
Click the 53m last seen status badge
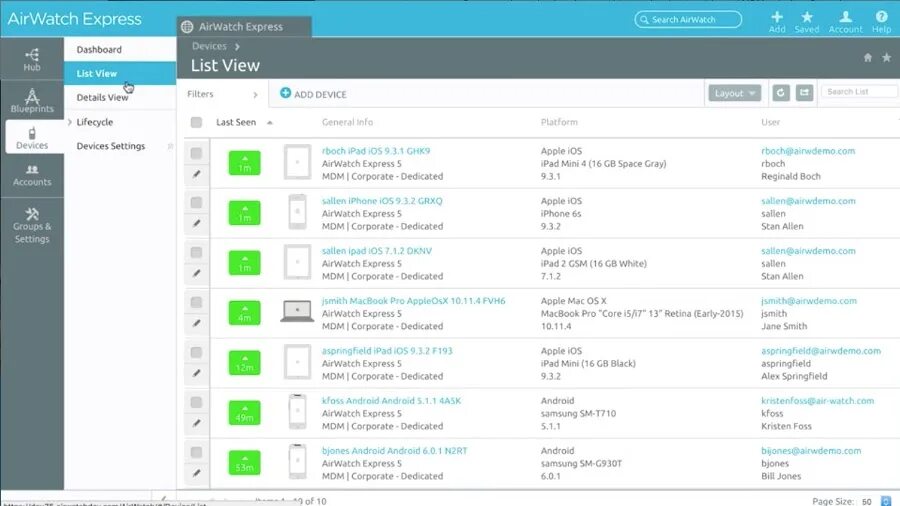pos(245,462)
